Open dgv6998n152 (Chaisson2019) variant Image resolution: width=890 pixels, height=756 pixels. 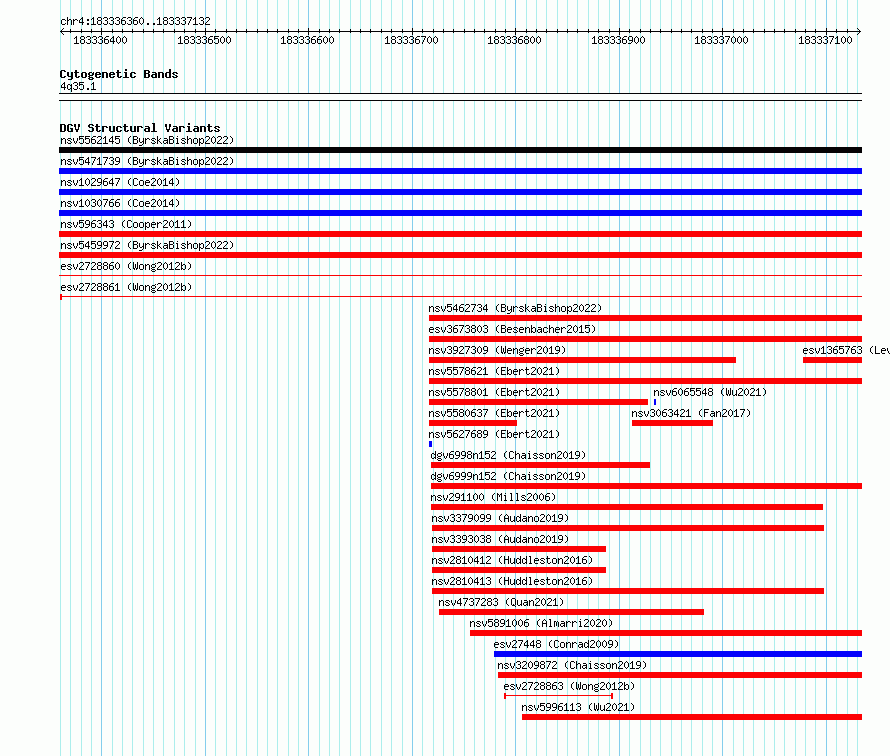[508, 455]
